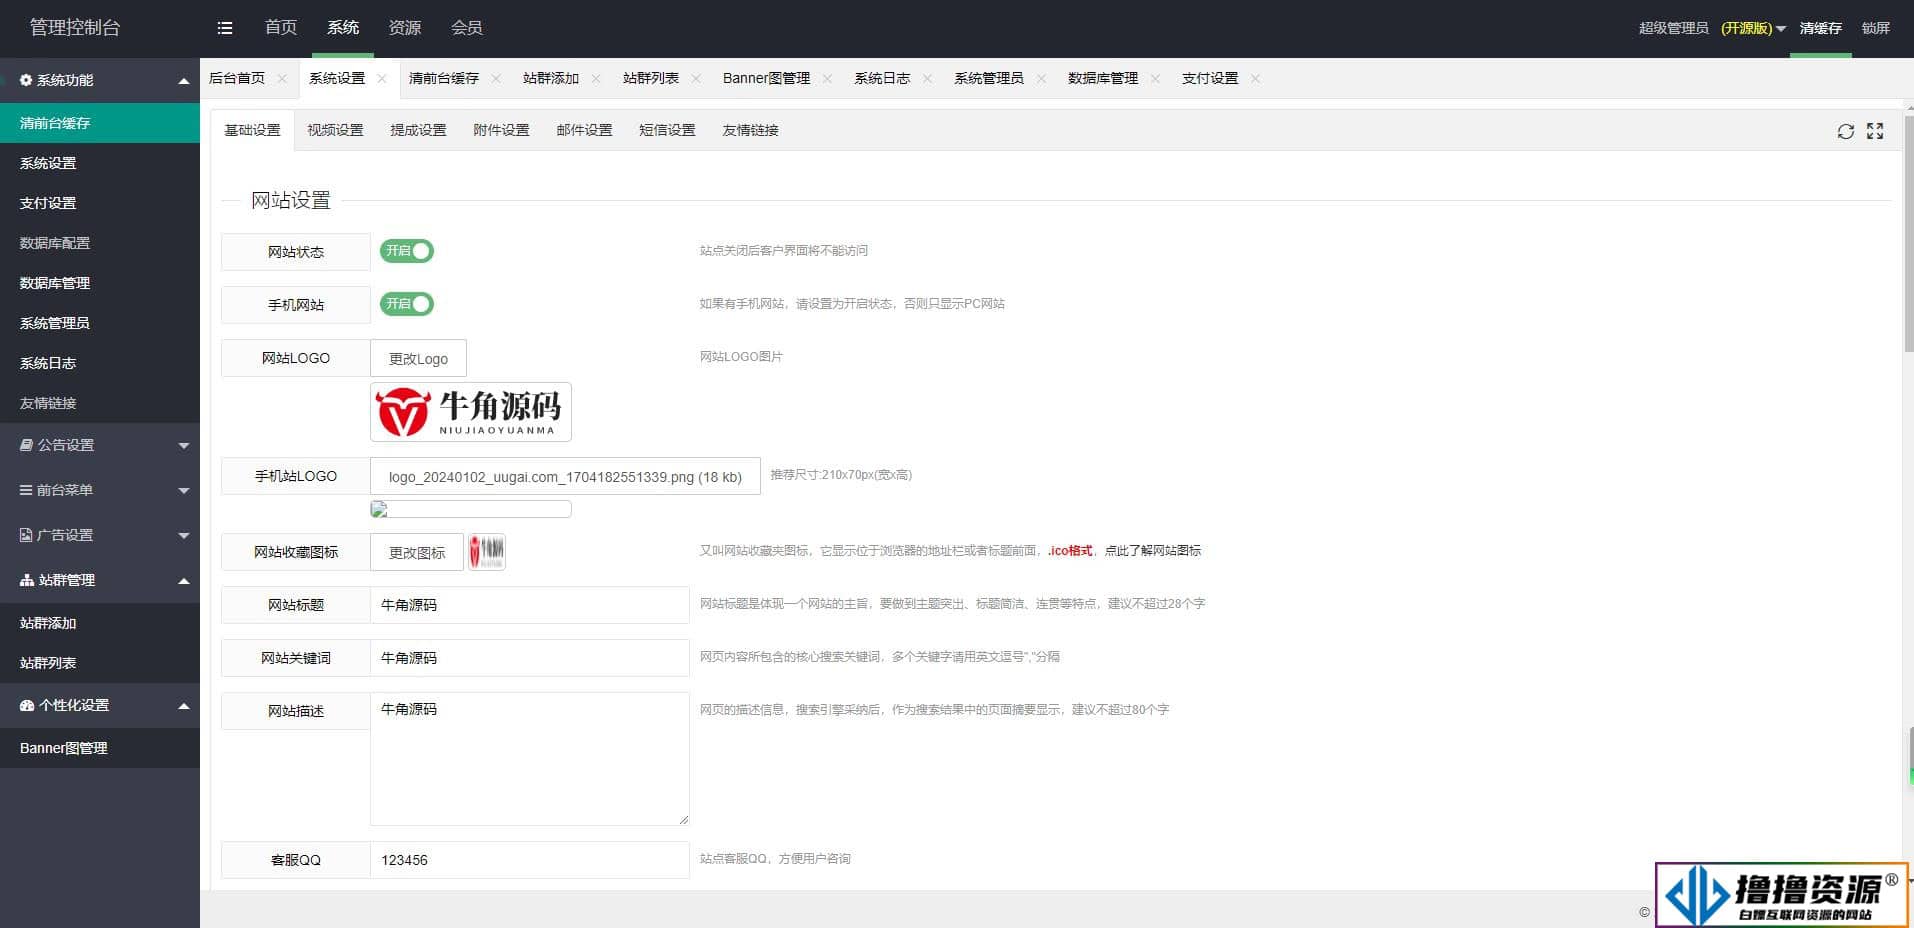Collapse the 系统功能 sidebar group
Viewport: 1914px width, 928px height.
[x=100, y=80]
